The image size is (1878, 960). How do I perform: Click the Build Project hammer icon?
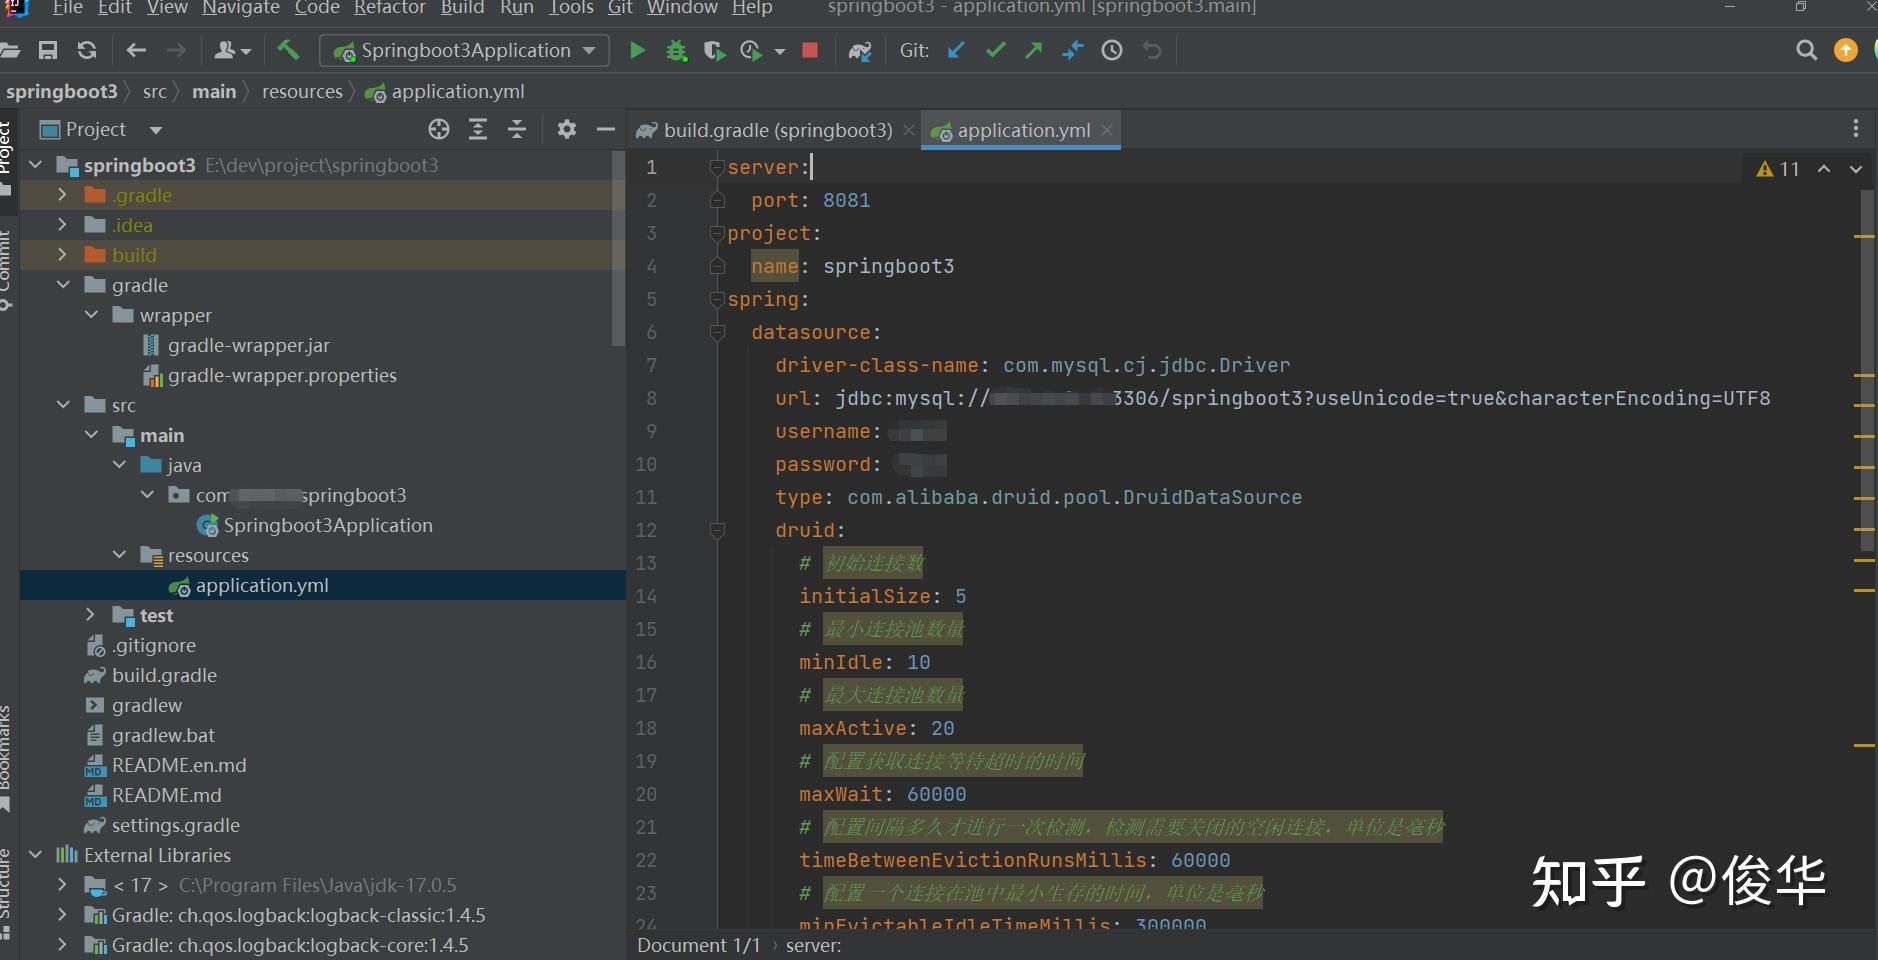coord(288,50)
